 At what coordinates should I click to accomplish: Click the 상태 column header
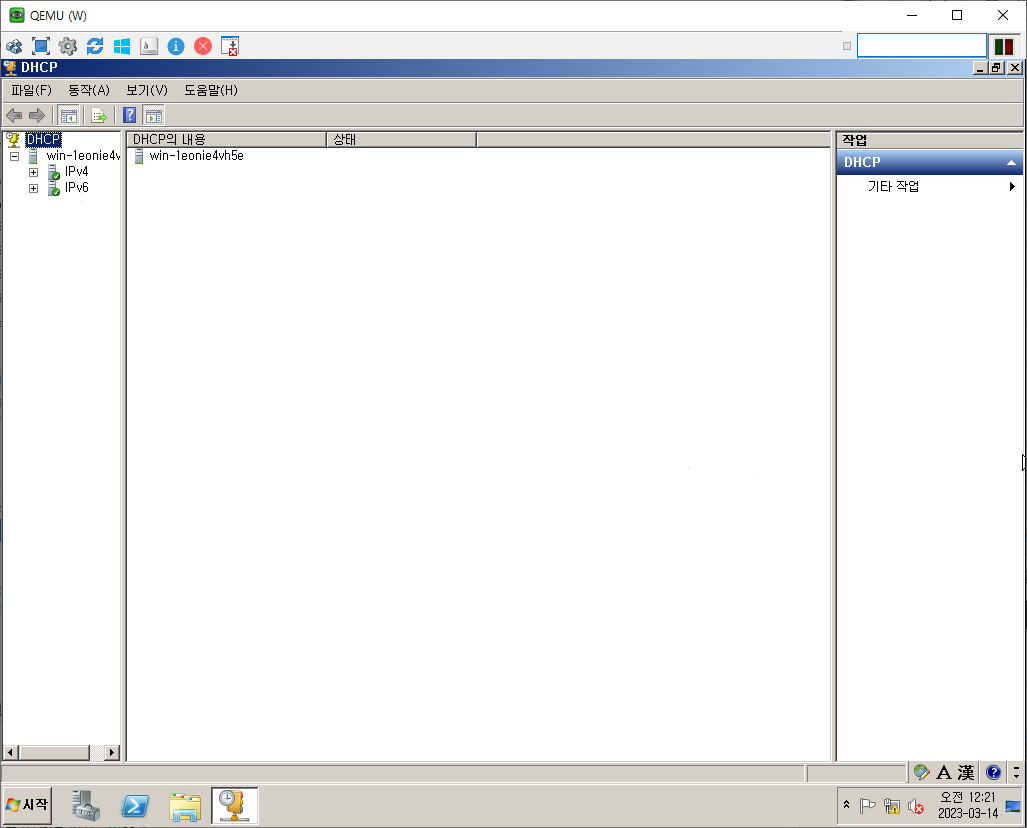[x=401, y=140]
